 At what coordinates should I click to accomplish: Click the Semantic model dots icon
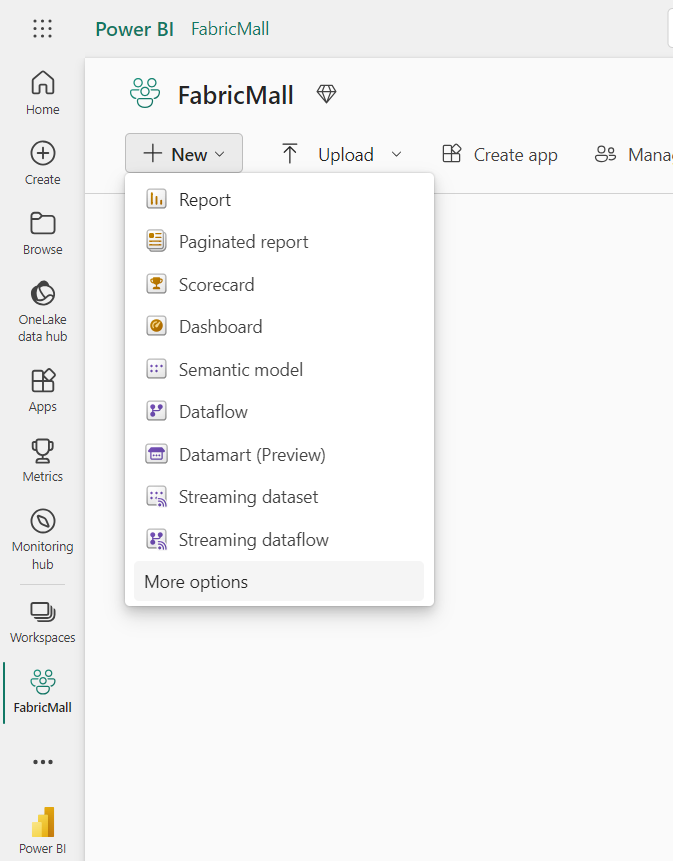156,369
